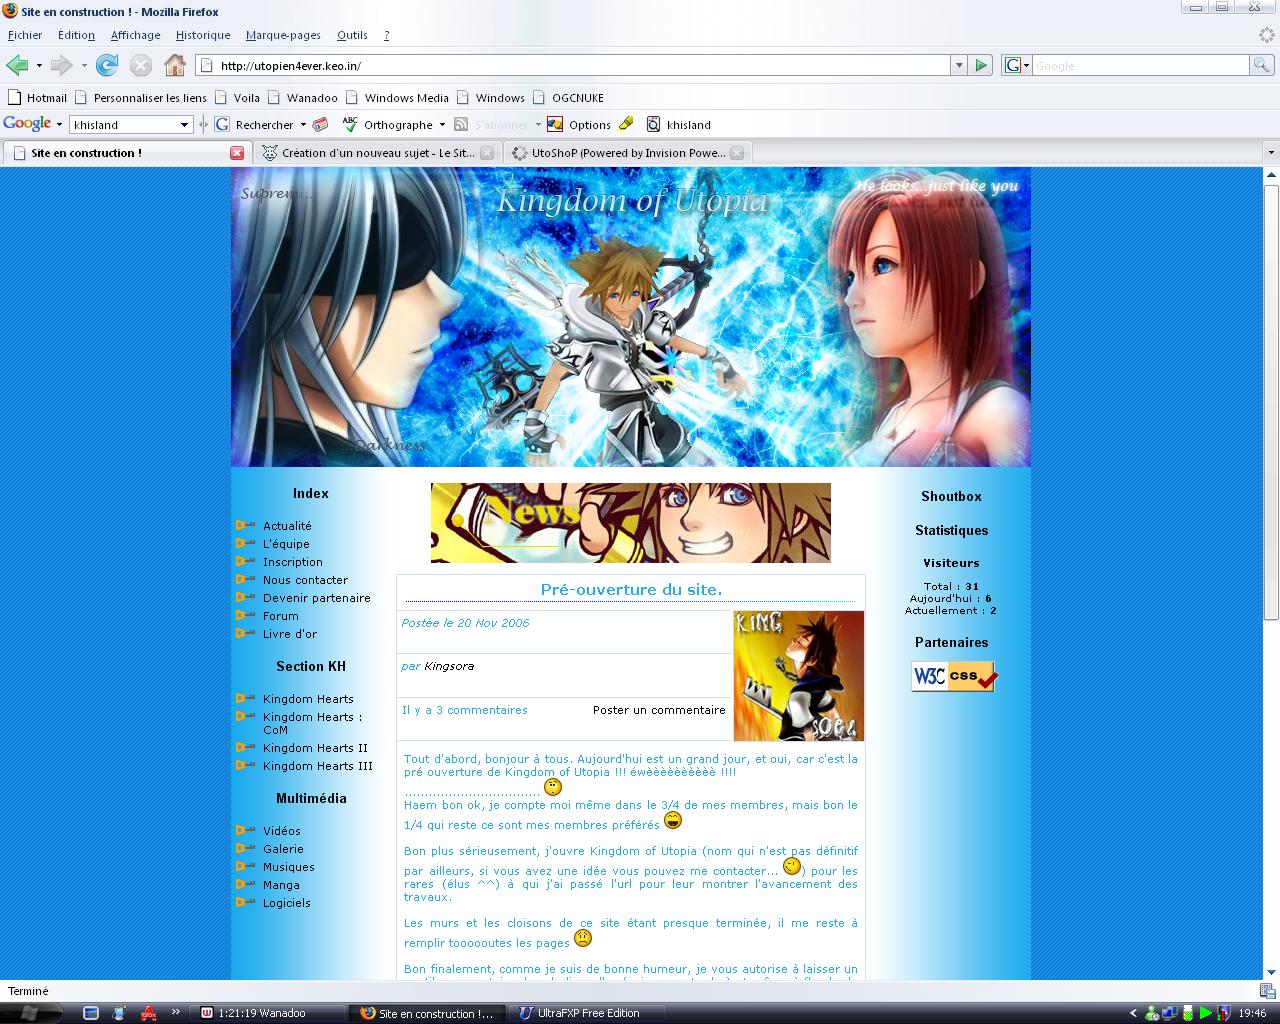Open the Forum link in sidebar
Viewport: 1280px width, 1024px height.
pyautogui.click(x=281, y=616)
